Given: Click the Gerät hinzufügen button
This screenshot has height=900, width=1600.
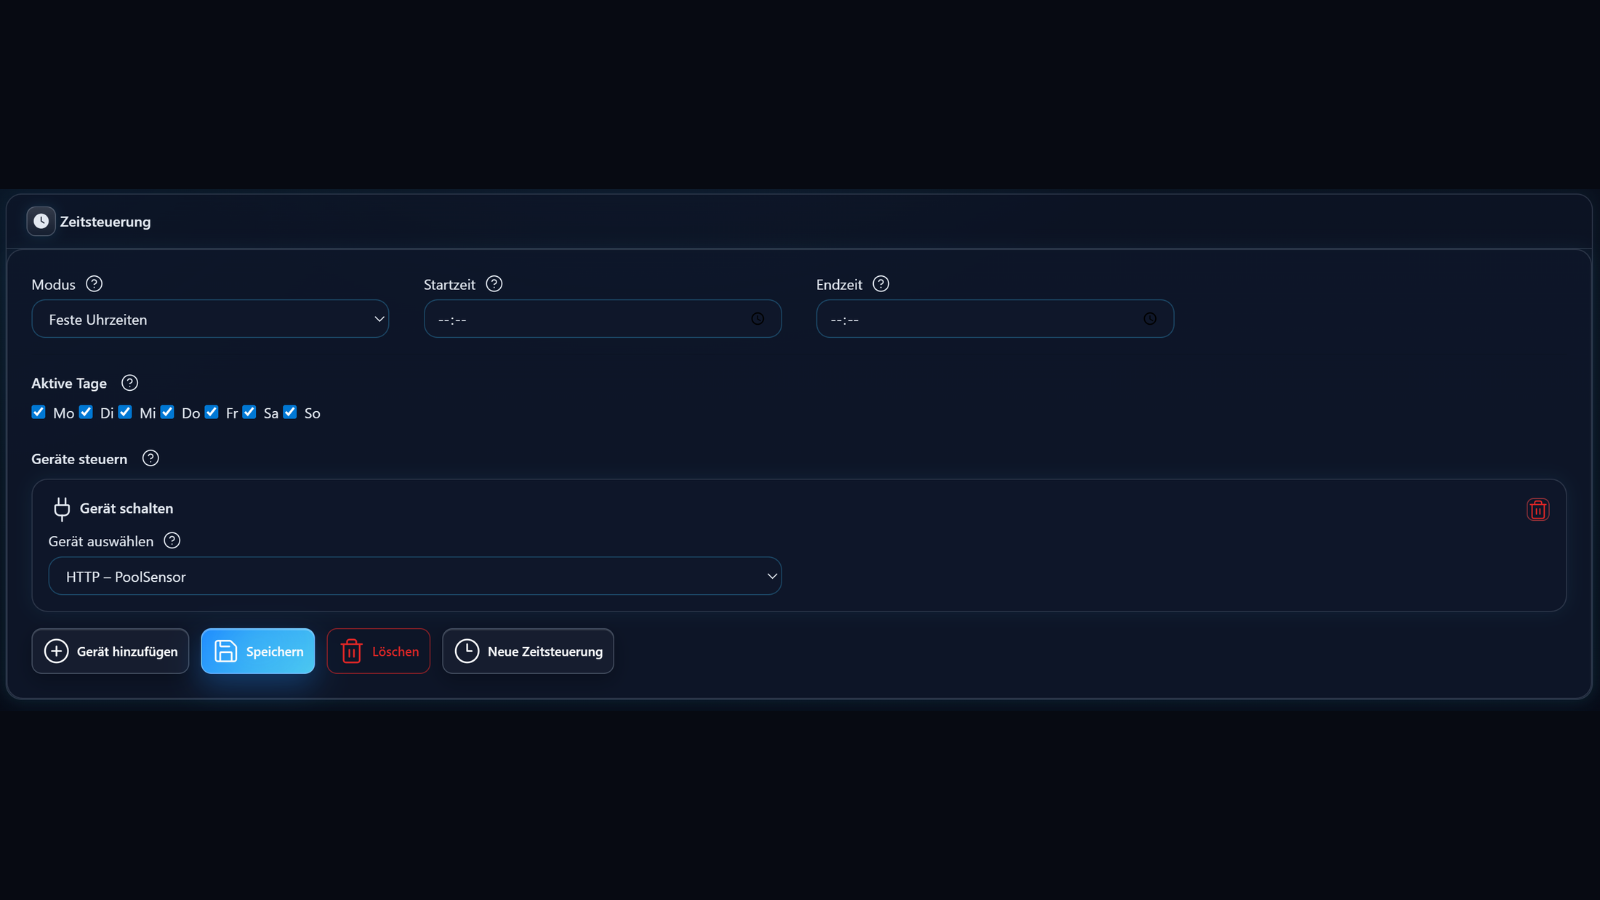Looking at the screenshot, I should pyautogui.click(x=110, y=651).
